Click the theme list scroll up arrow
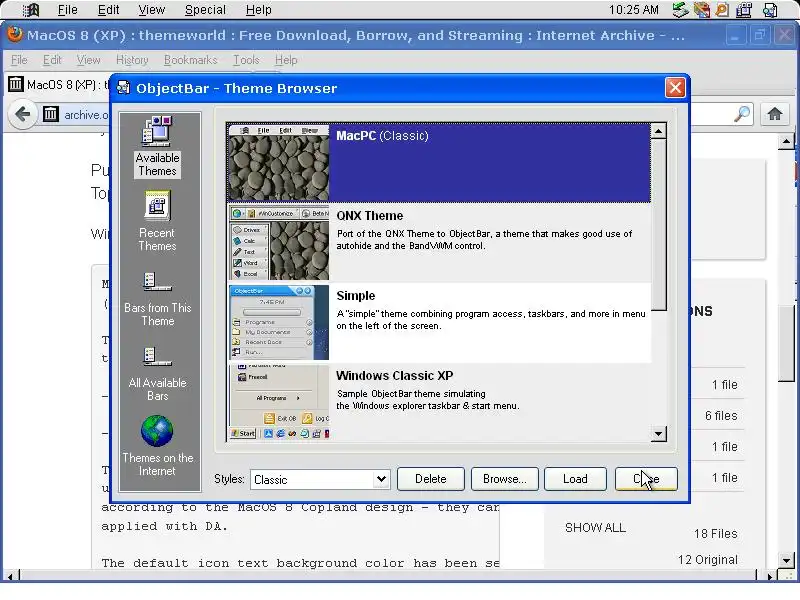Screen dimensions: 800x600 [x=658, y=131]
